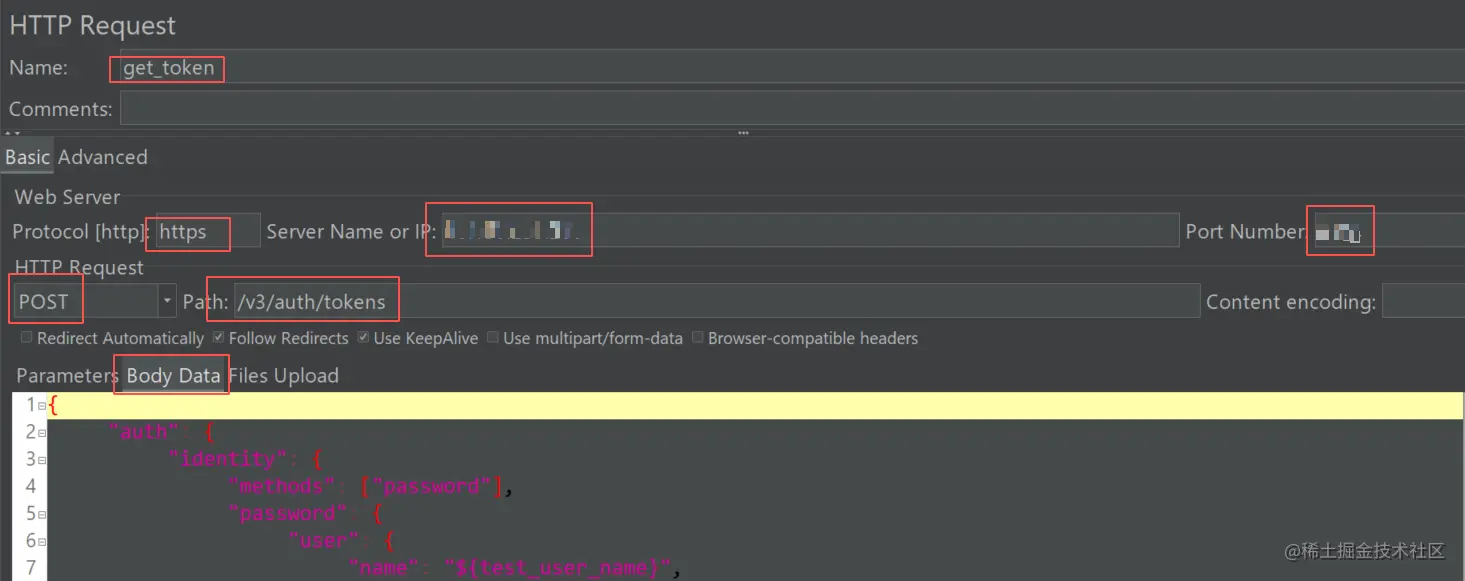Switch to the Parameters tab
The height and width of the screenshot is (581, 1465).
(x=66, y=376)
